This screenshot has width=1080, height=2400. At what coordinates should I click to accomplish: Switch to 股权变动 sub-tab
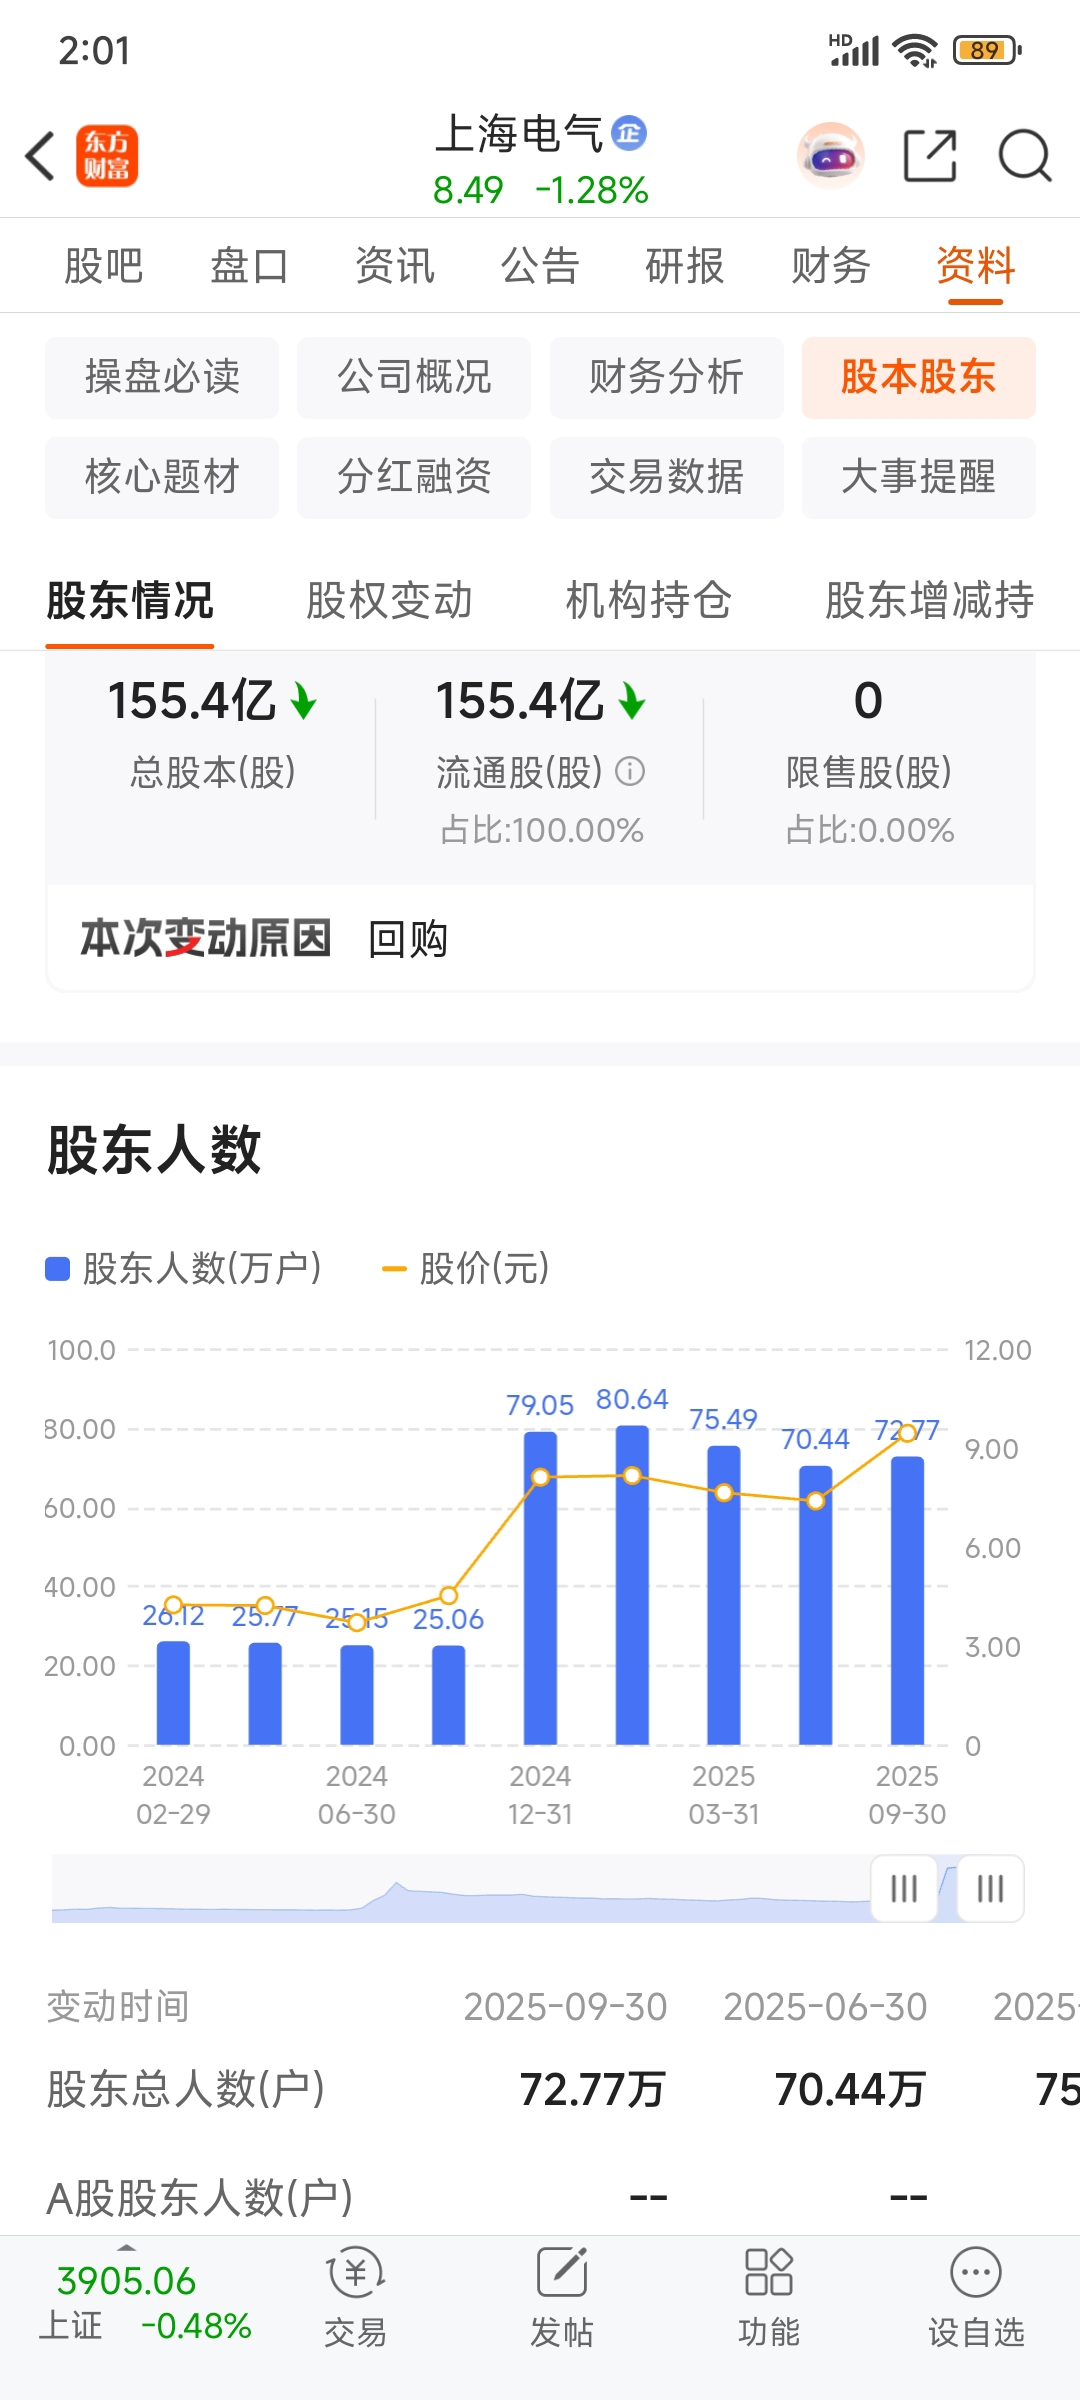[x=389, y=601]
